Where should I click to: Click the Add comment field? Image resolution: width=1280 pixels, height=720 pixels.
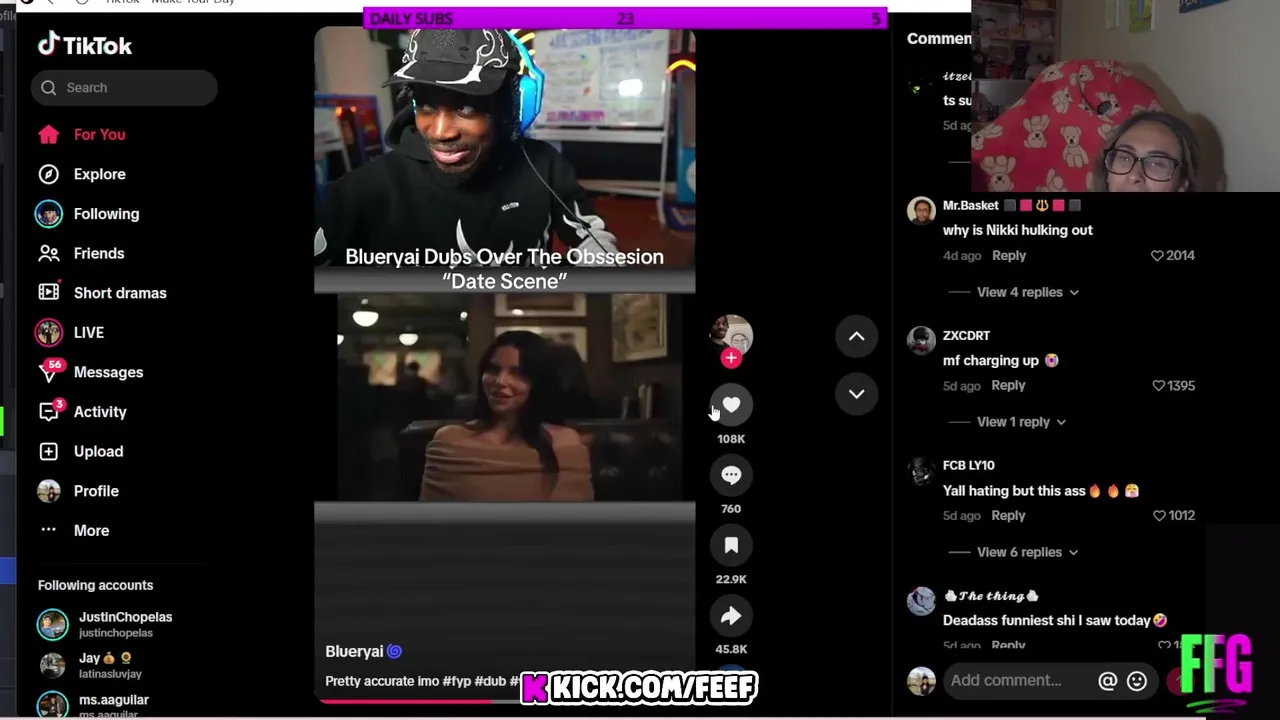click(x=1020, y=681)
